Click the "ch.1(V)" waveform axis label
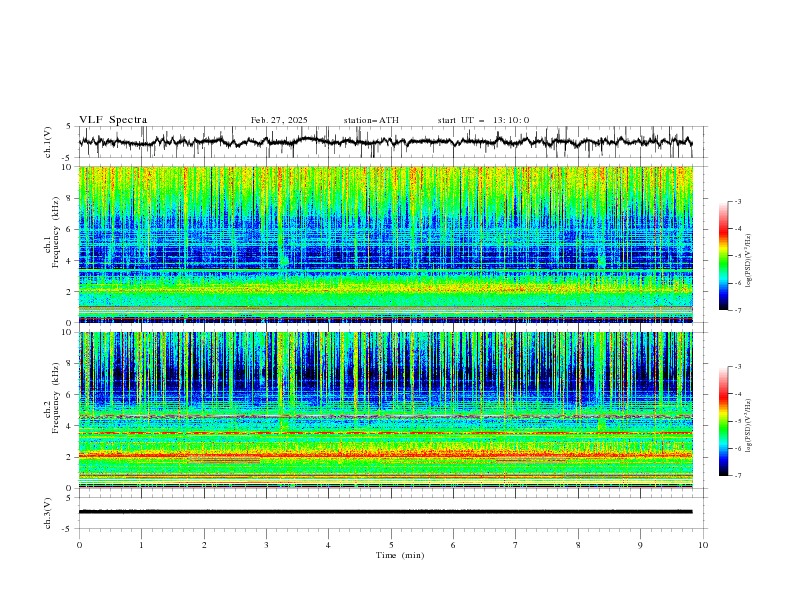This screenshot has height=612, width=792. point(48,142)
